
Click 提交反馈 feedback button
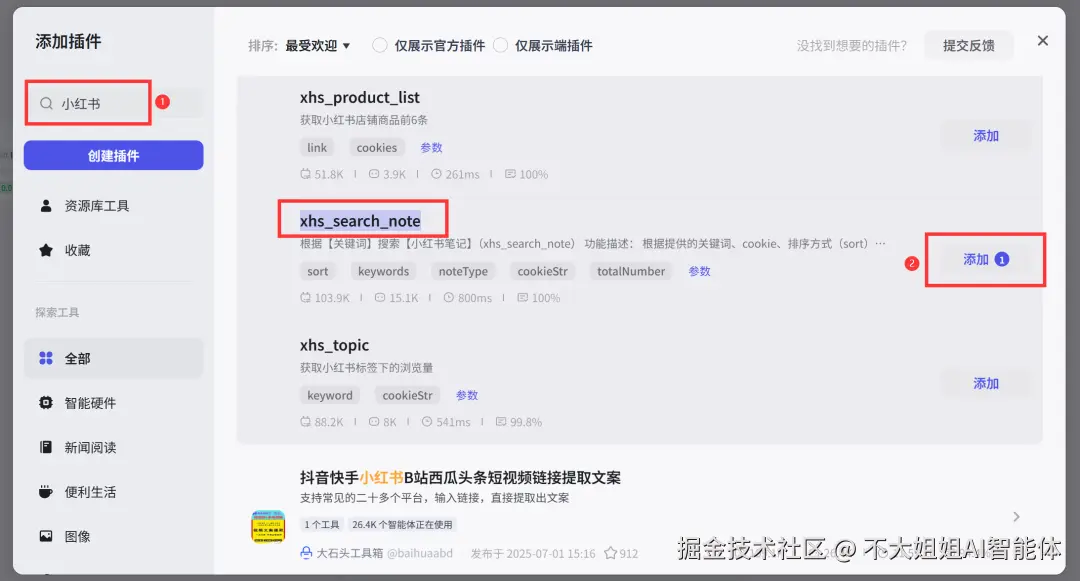click(968, 45)
